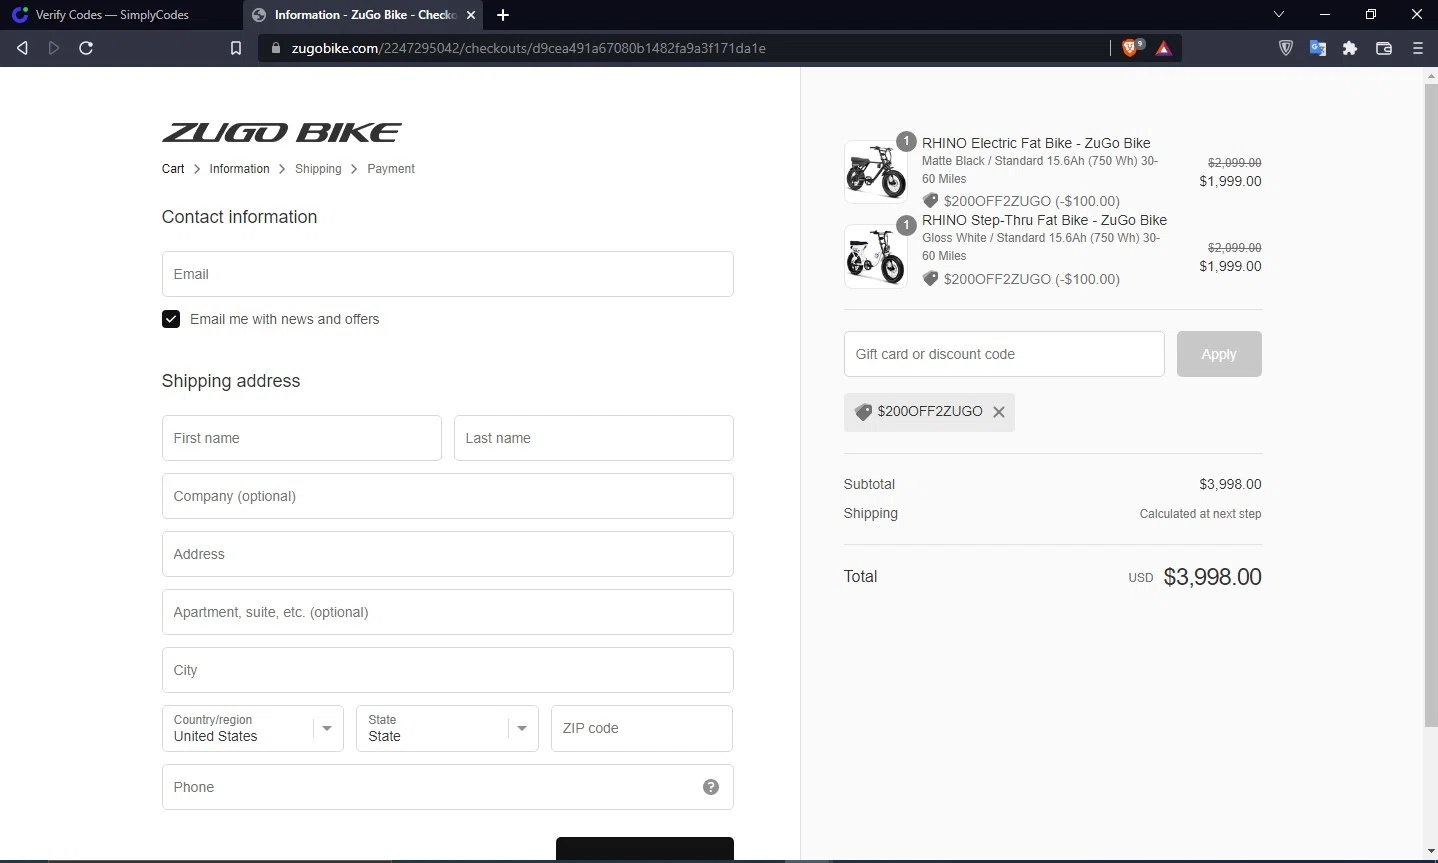Click the RHINO Electric Fat Bike title text
This screenshot has width=1438, height=863.
pyautogui.click(x=1036, y=143)
